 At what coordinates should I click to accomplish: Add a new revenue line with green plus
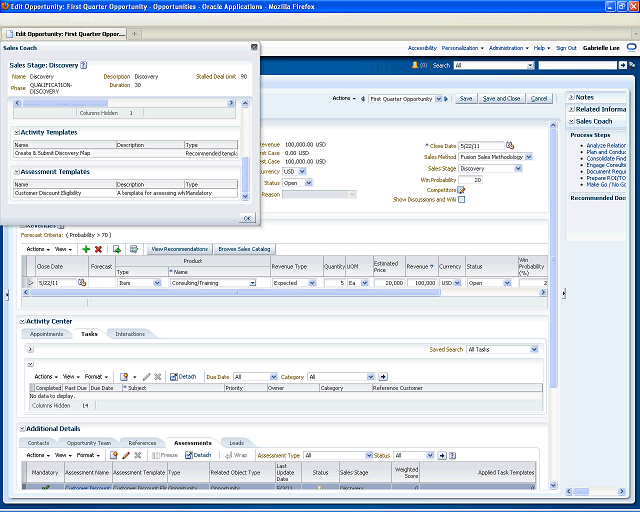click(x=86, y=249)
